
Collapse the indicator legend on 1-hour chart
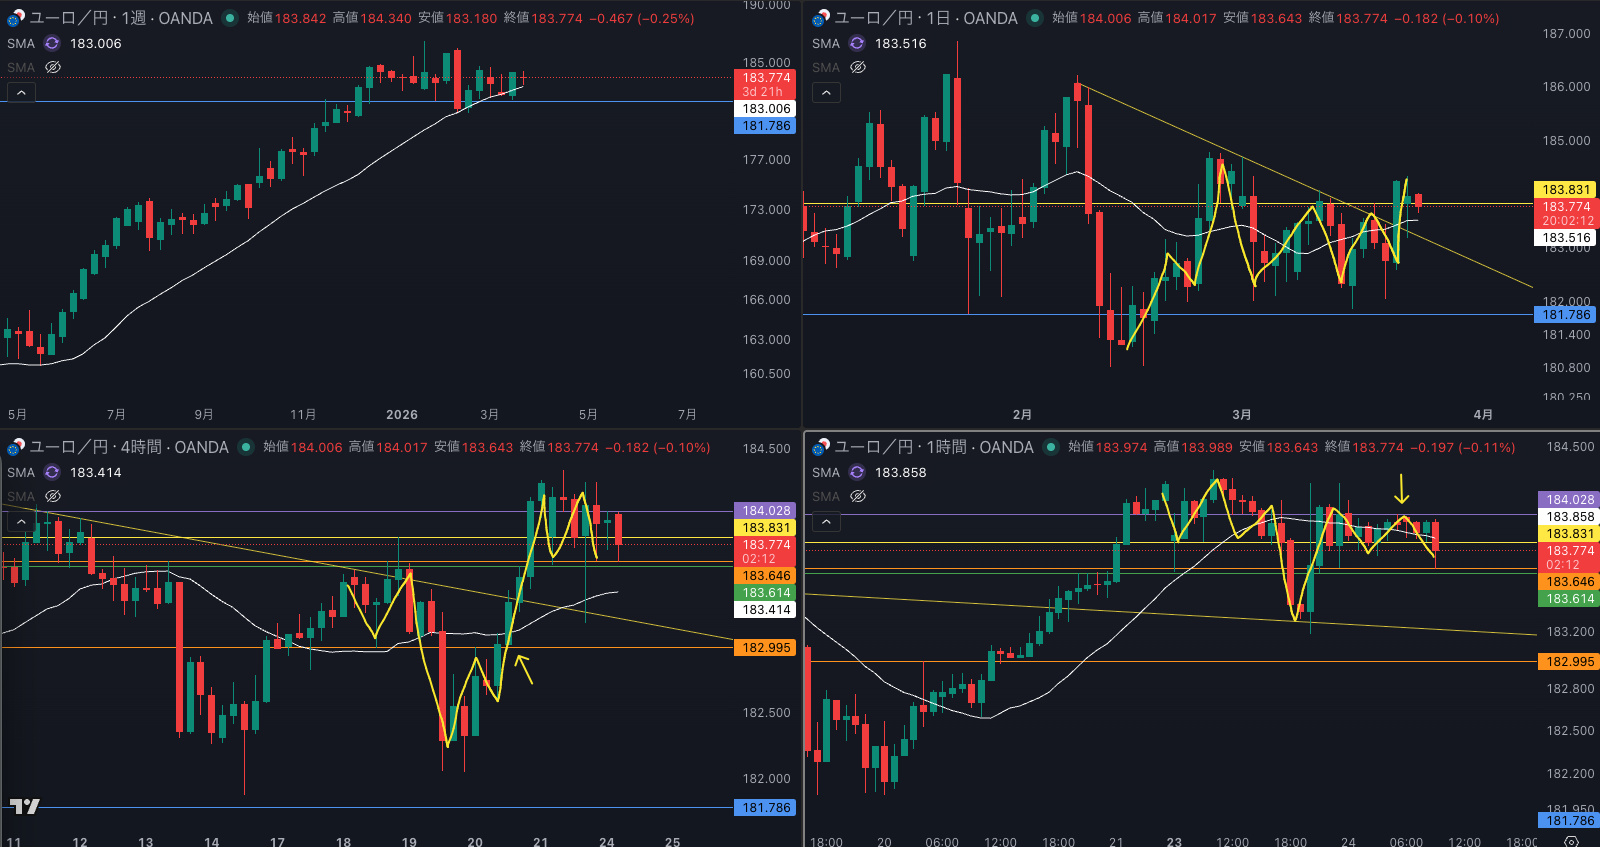(x=826, y=522)
